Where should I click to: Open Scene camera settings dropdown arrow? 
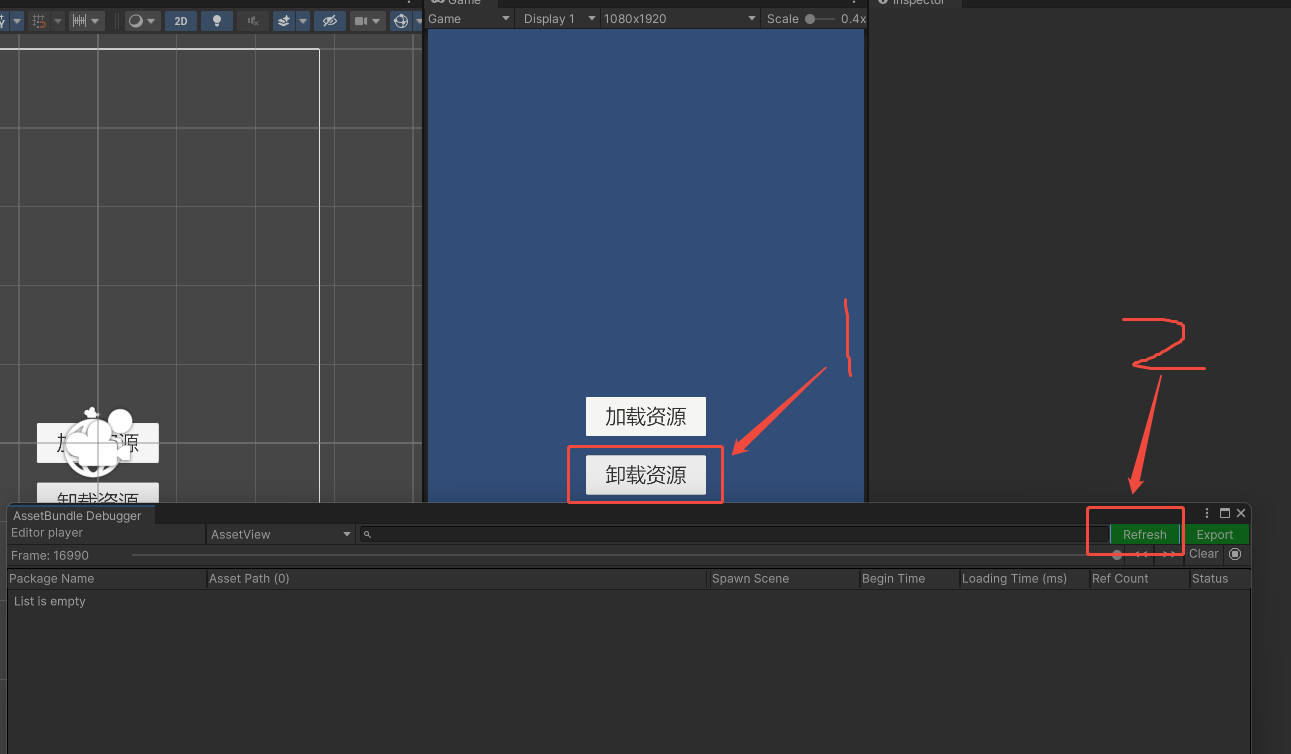coord(376,21)
